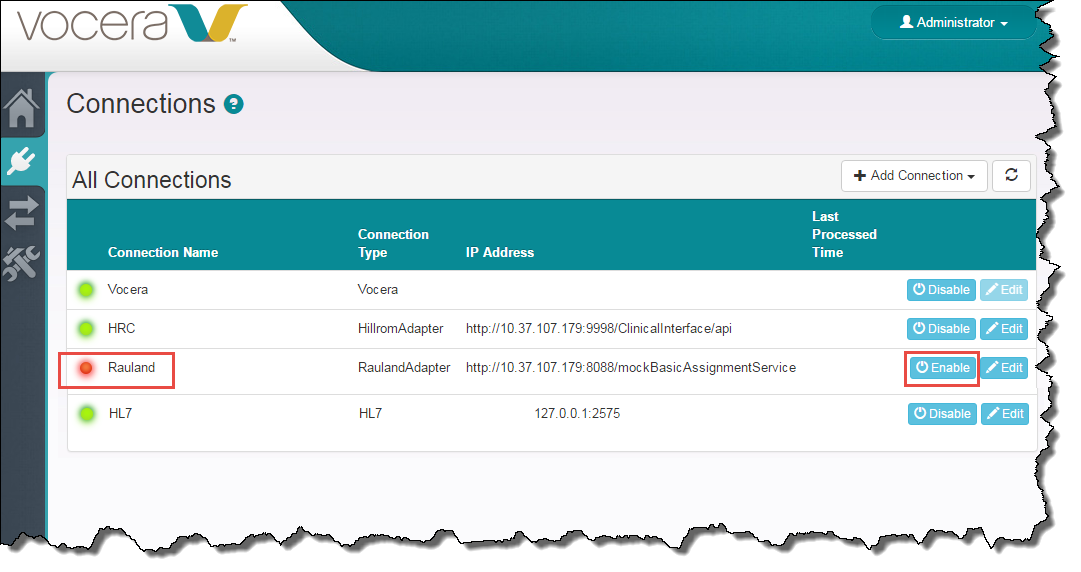The image size is (1081, 572).
Task: Edit the Rauland connection
Action: [x=1004, y=368]
